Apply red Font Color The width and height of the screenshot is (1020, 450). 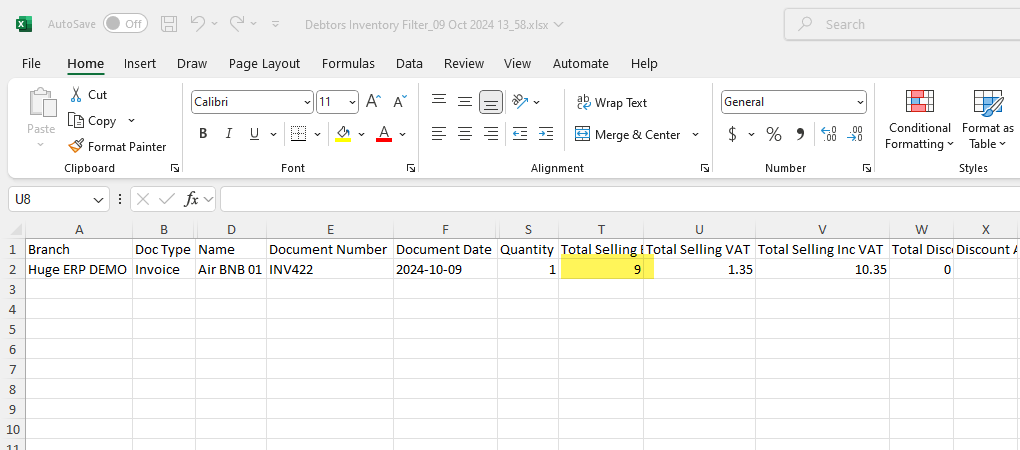[384, 134]
